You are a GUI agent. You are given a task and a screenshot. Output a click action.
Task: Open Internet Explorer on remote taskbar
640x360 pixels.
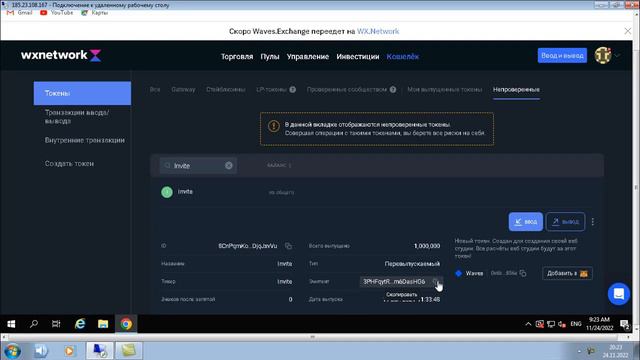pyautogui.click(x=80, y=324)
